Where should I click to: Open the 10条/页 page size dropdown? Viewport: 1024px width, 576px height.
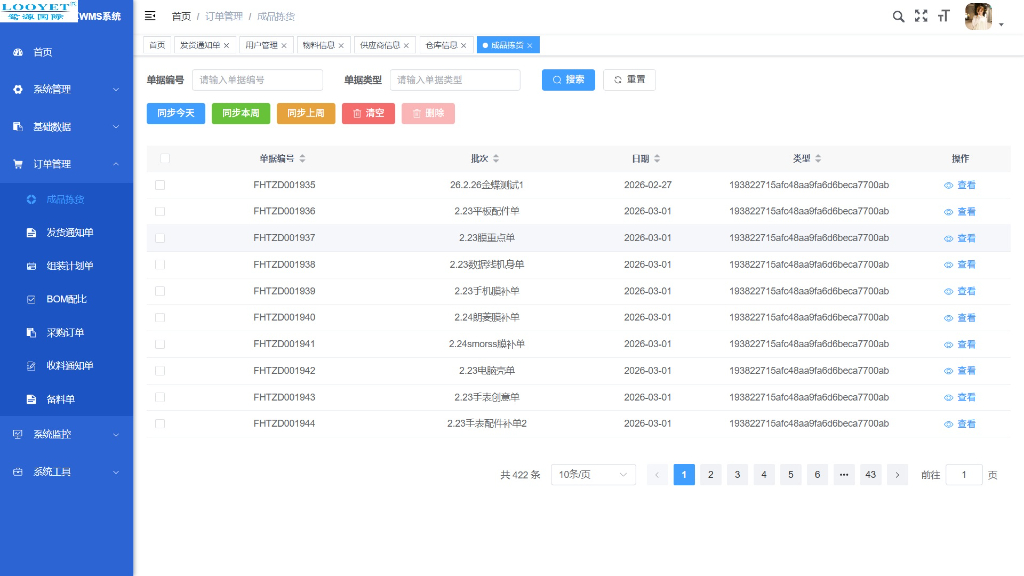tap(593, 474)
